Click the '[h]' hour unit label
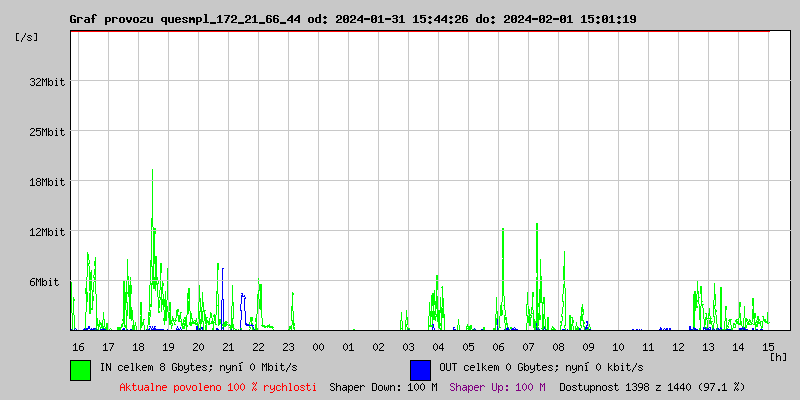 (x=779, y=356)
